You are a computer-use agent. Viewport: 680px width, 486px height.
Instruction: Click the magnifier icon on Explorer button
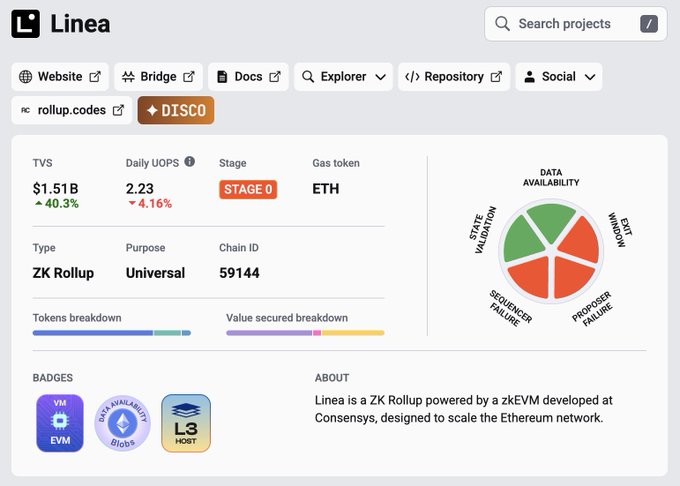pyautogui.click(x=308, y=77)
